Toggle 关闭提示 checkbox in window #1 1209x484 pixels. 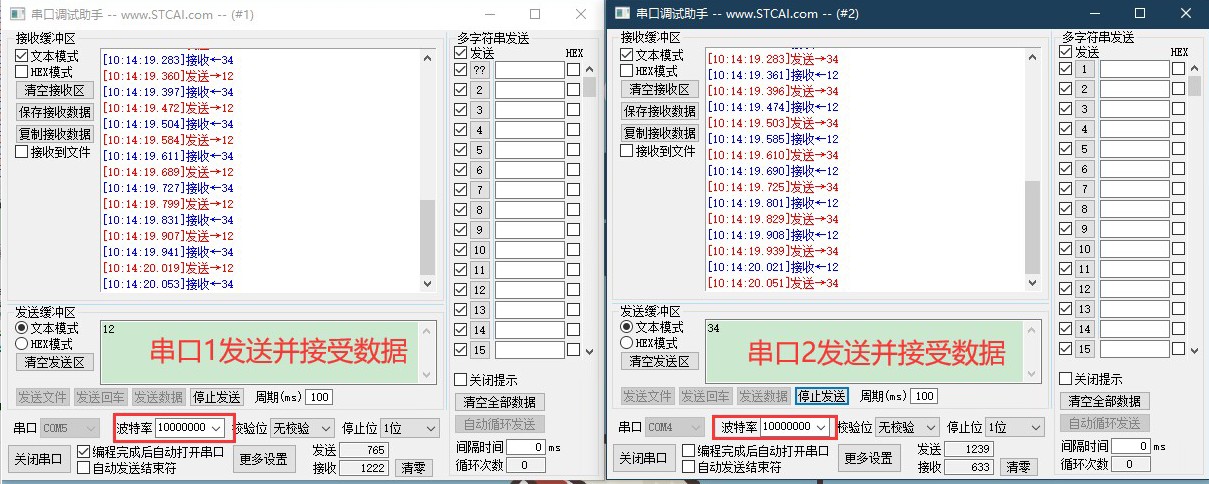(461, 380)
